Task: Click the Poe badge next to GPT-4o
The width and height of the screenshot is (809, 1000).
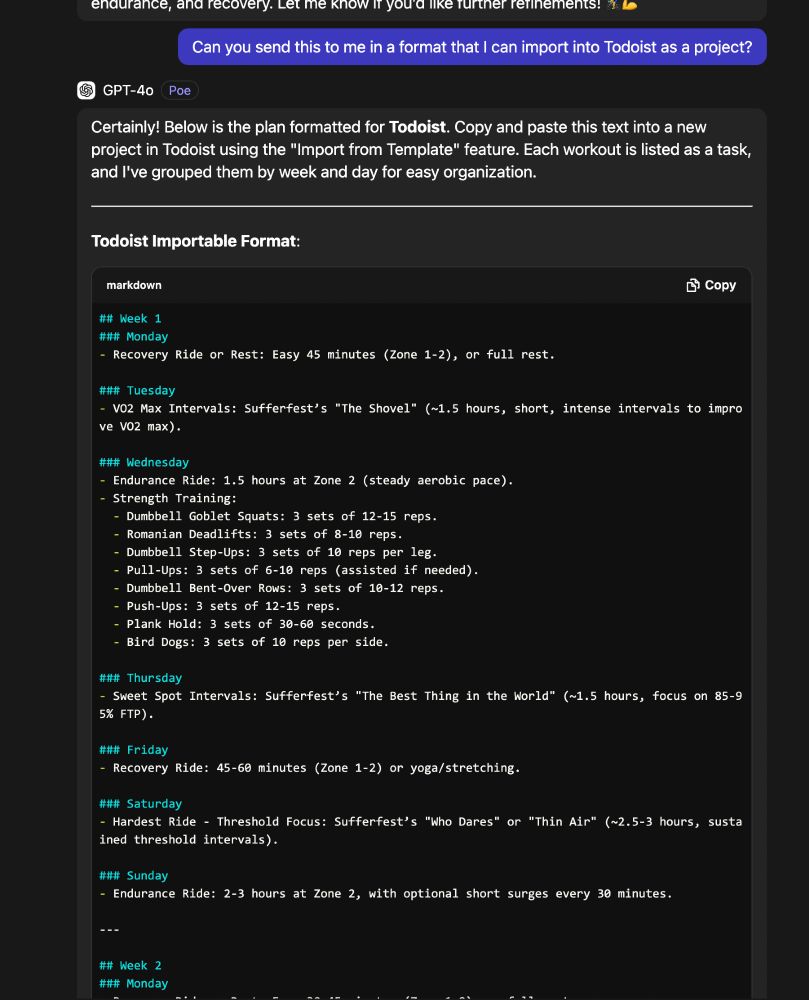Action: click(179, 90)
